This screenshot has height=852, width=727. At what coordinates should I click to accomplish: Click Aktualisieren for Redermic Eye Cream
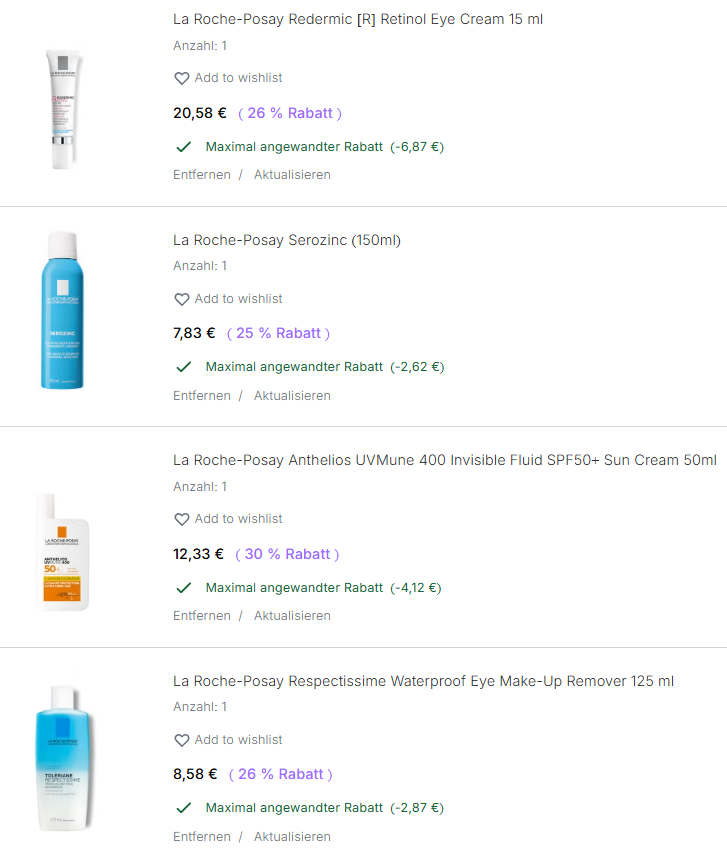(292, 175)
